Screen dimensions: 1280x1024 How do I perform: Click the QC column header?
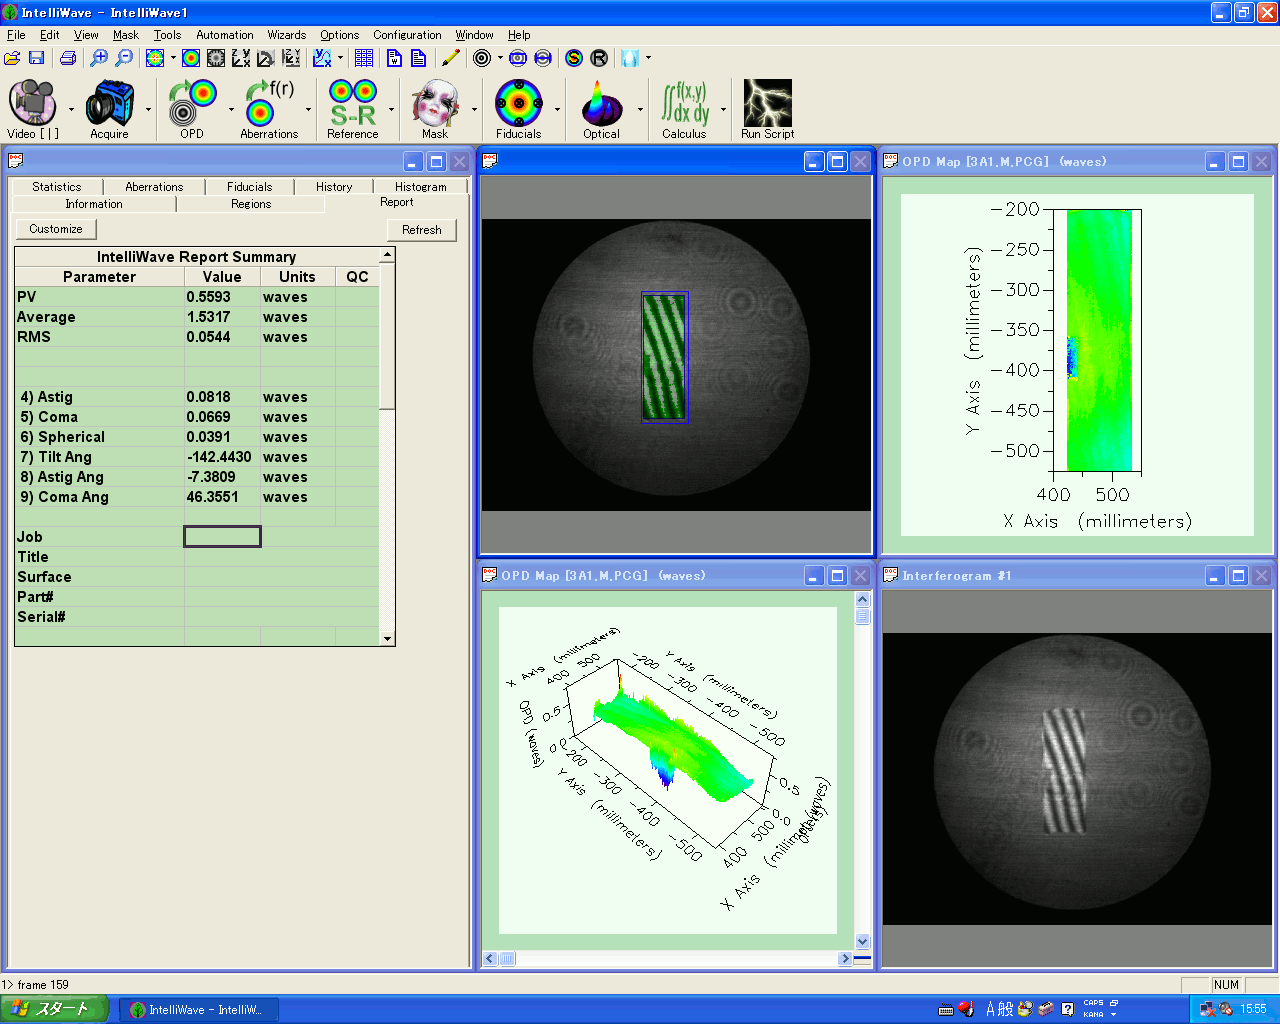(x=357, y=277)
